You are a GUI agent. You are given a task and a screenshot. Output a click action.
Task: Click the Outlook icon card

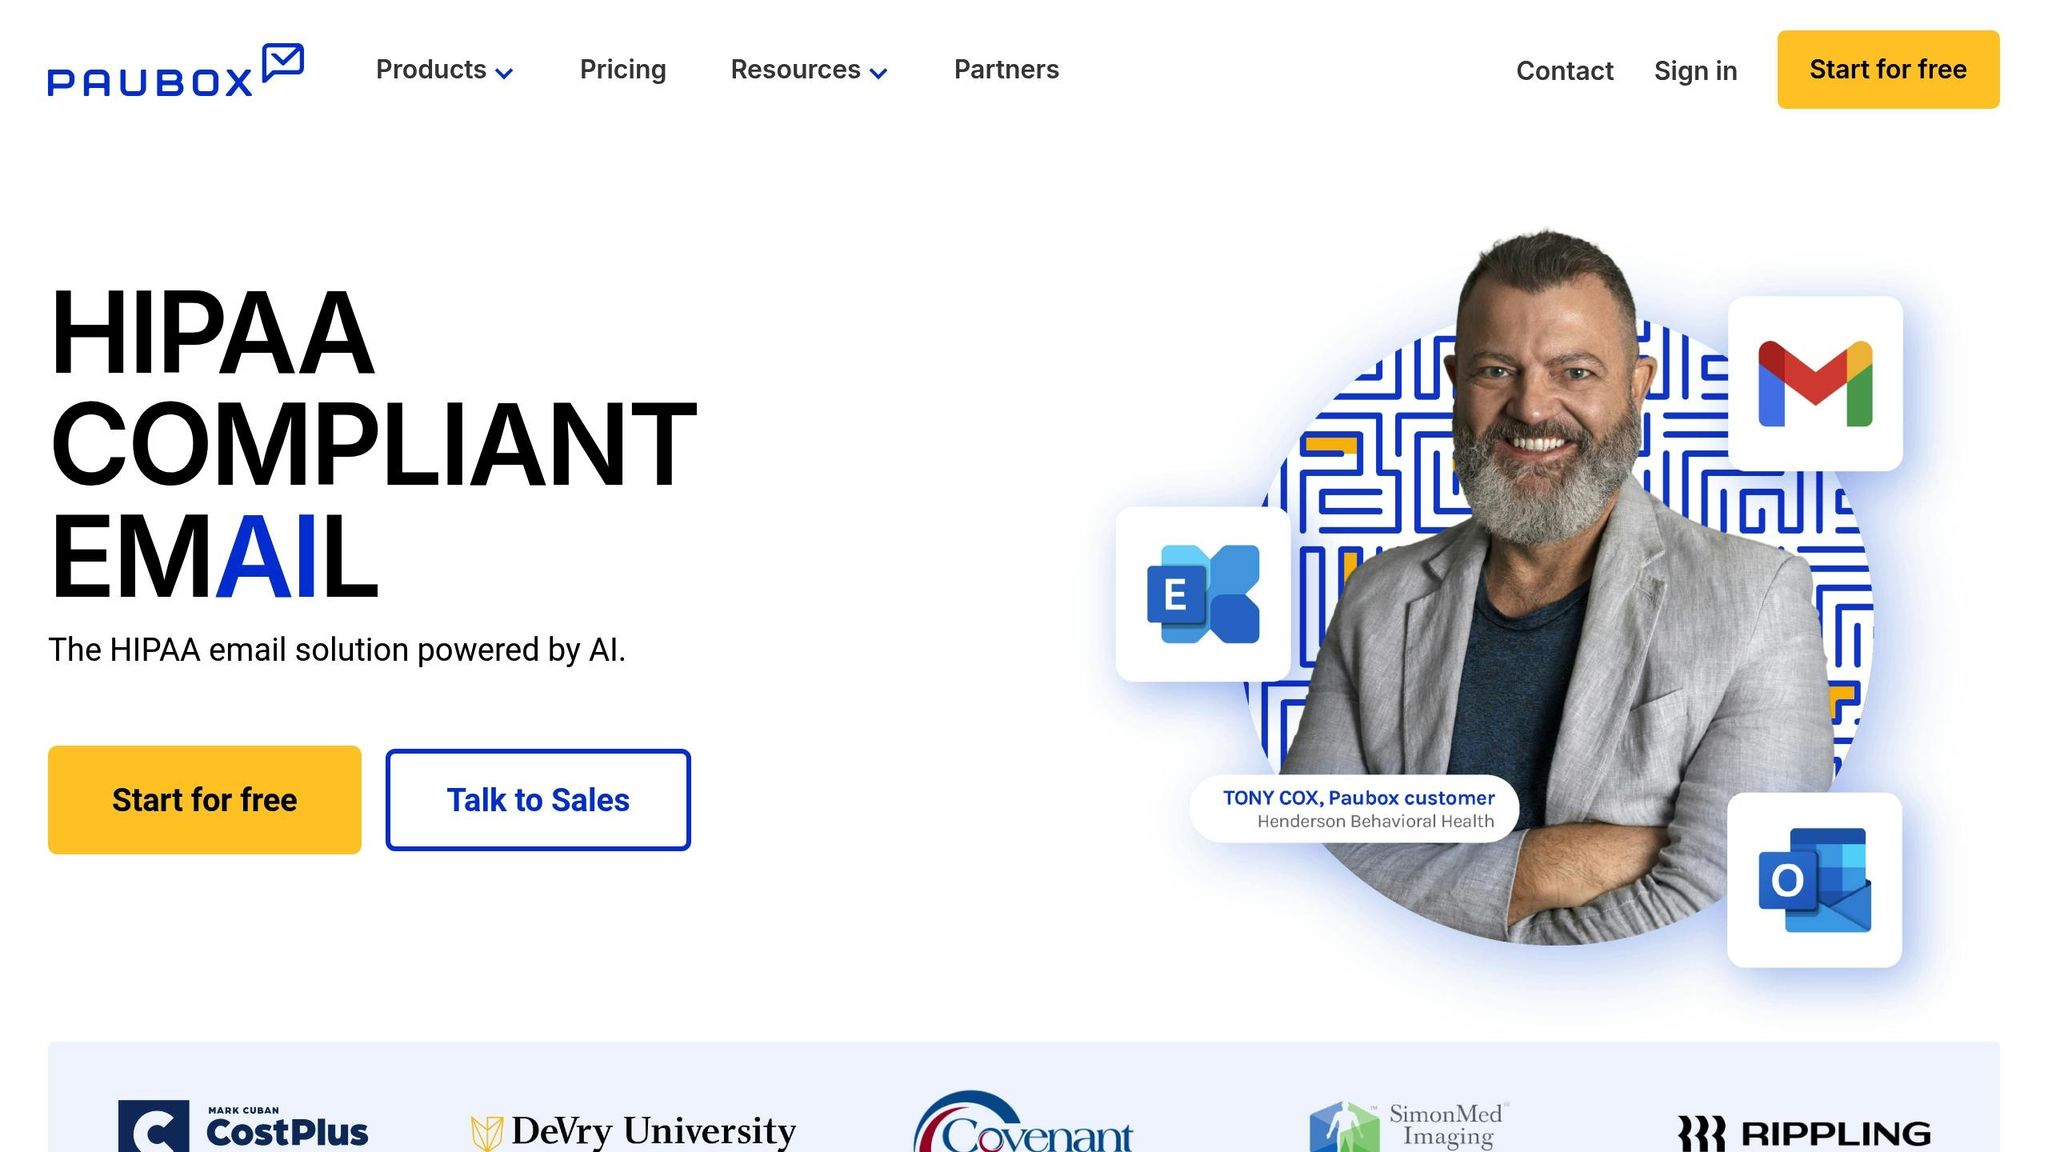click(1814, 880)
